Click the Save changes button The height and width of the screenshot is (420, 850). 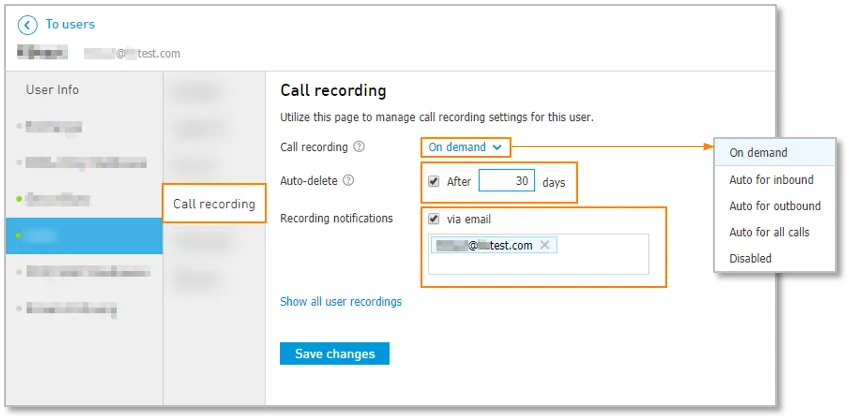pos(334,354)
